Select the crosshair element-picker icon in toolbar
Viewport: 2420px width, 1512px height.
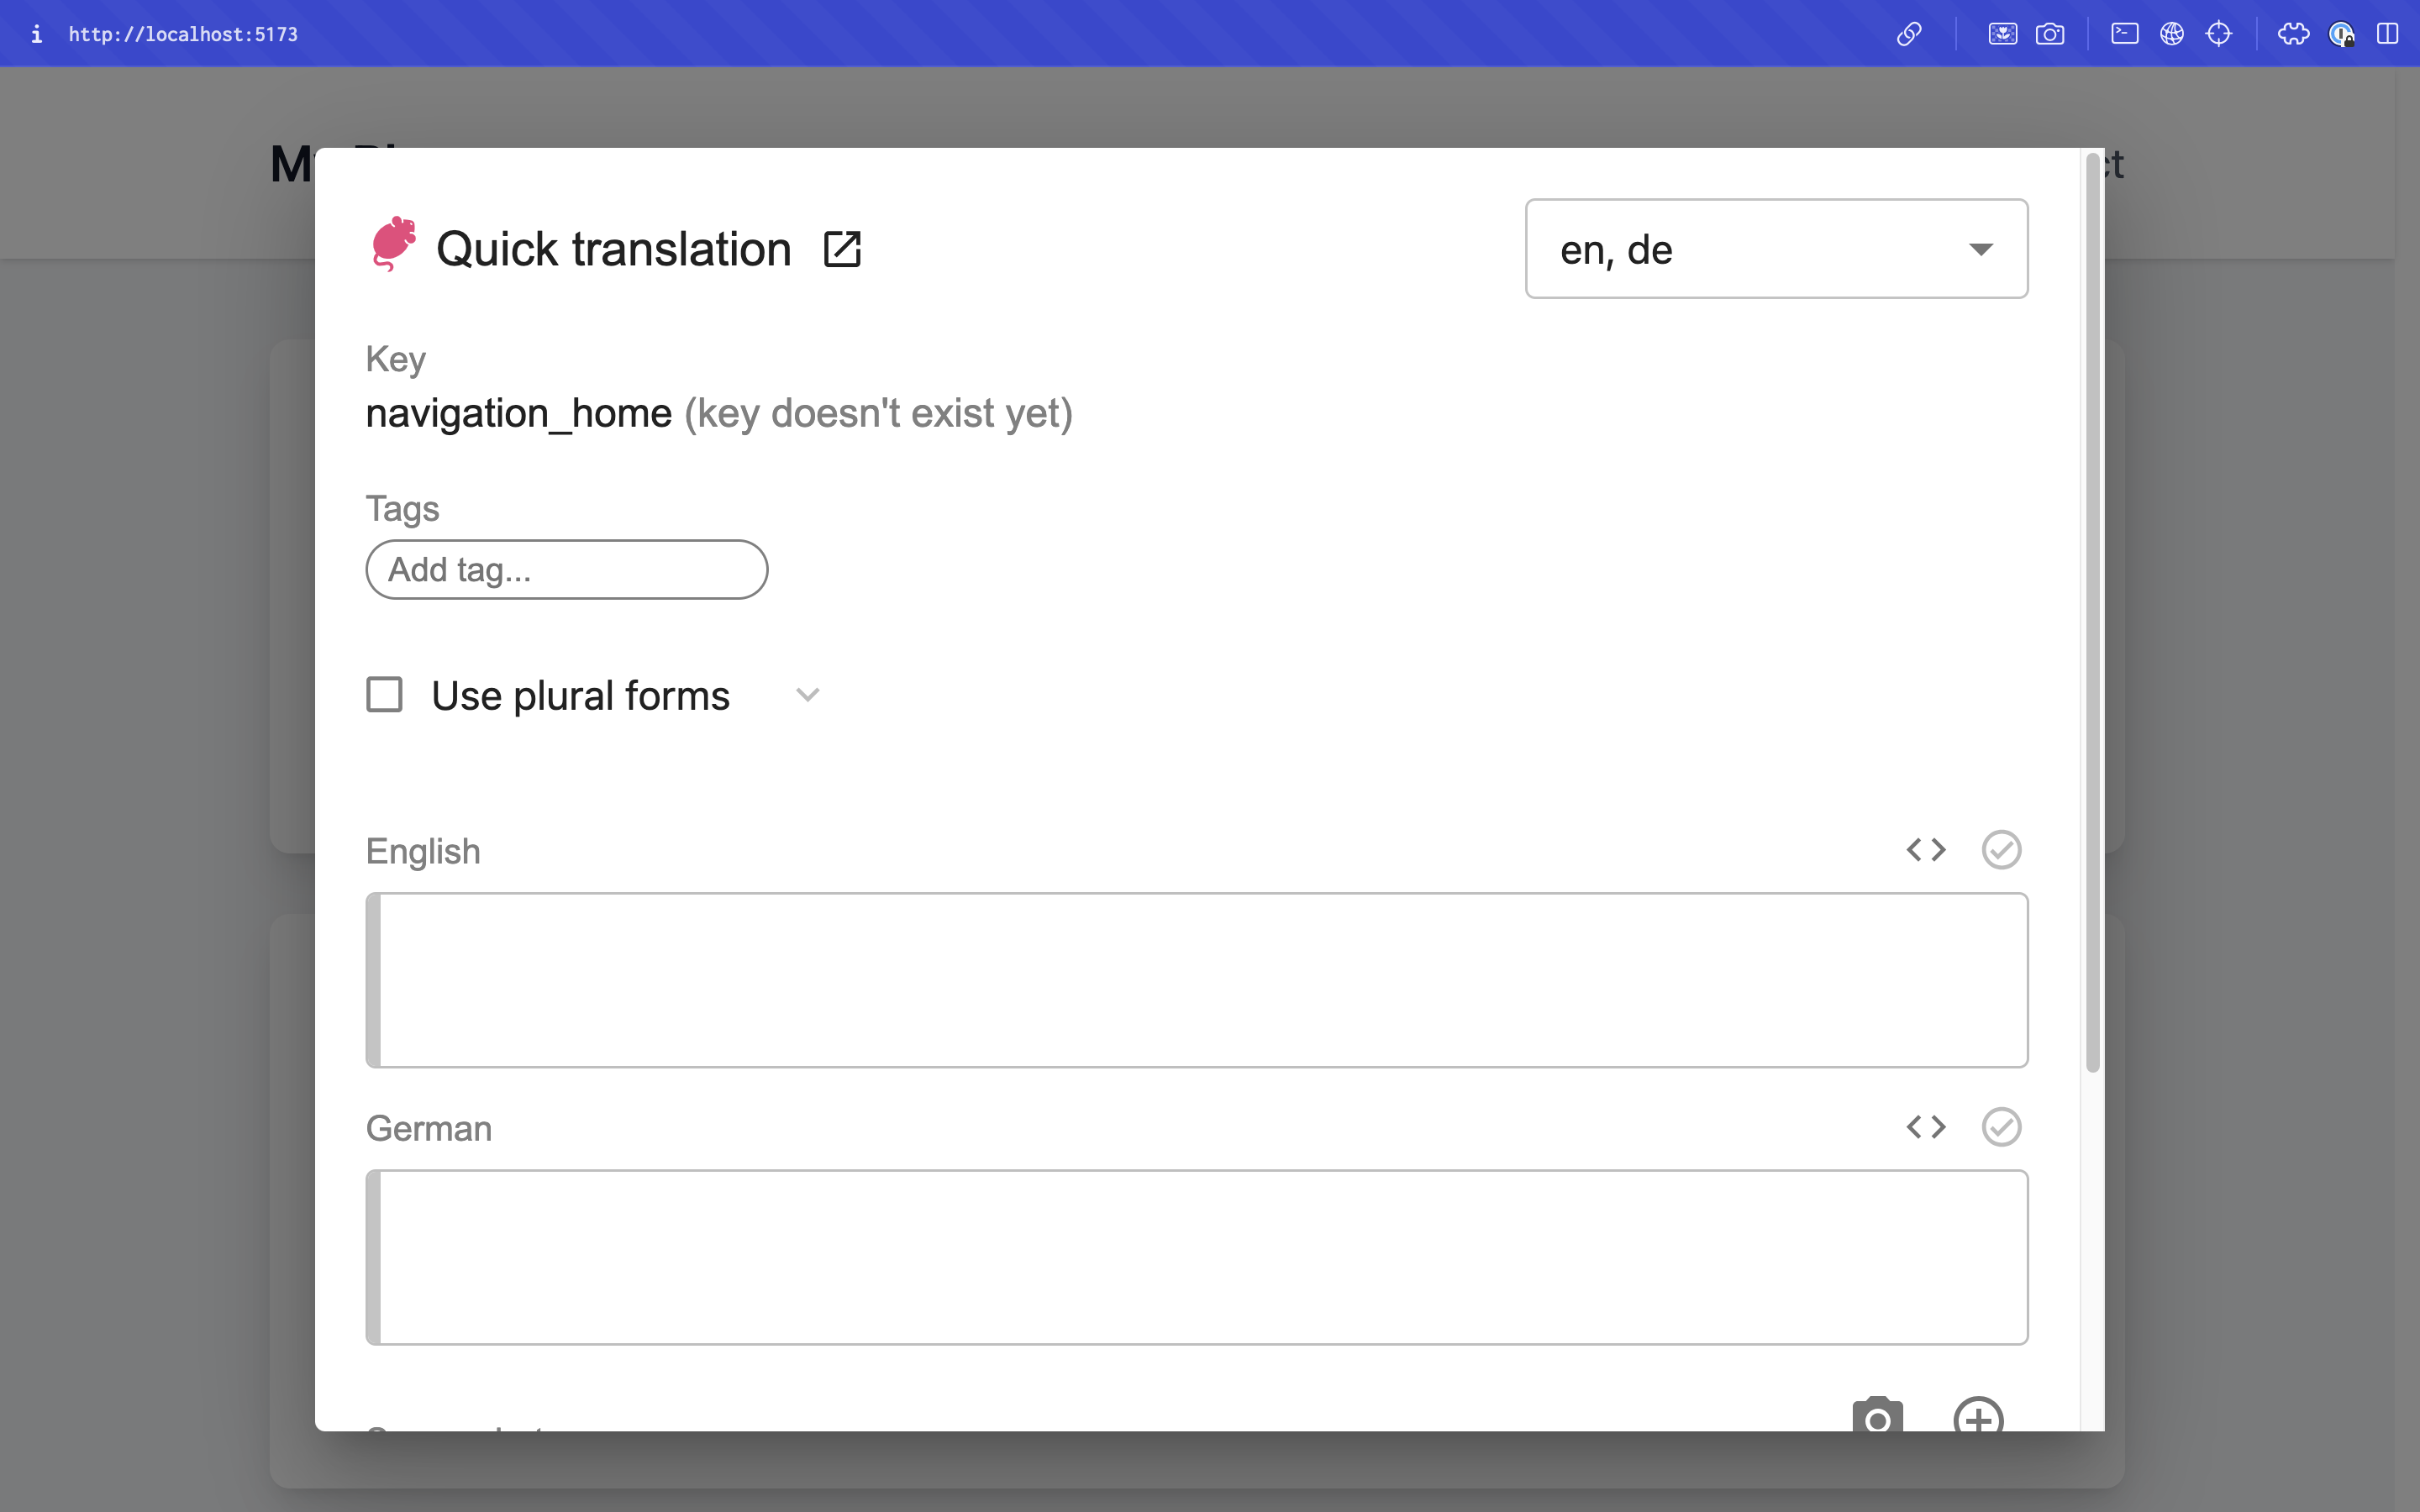[x=2220, y=33]
